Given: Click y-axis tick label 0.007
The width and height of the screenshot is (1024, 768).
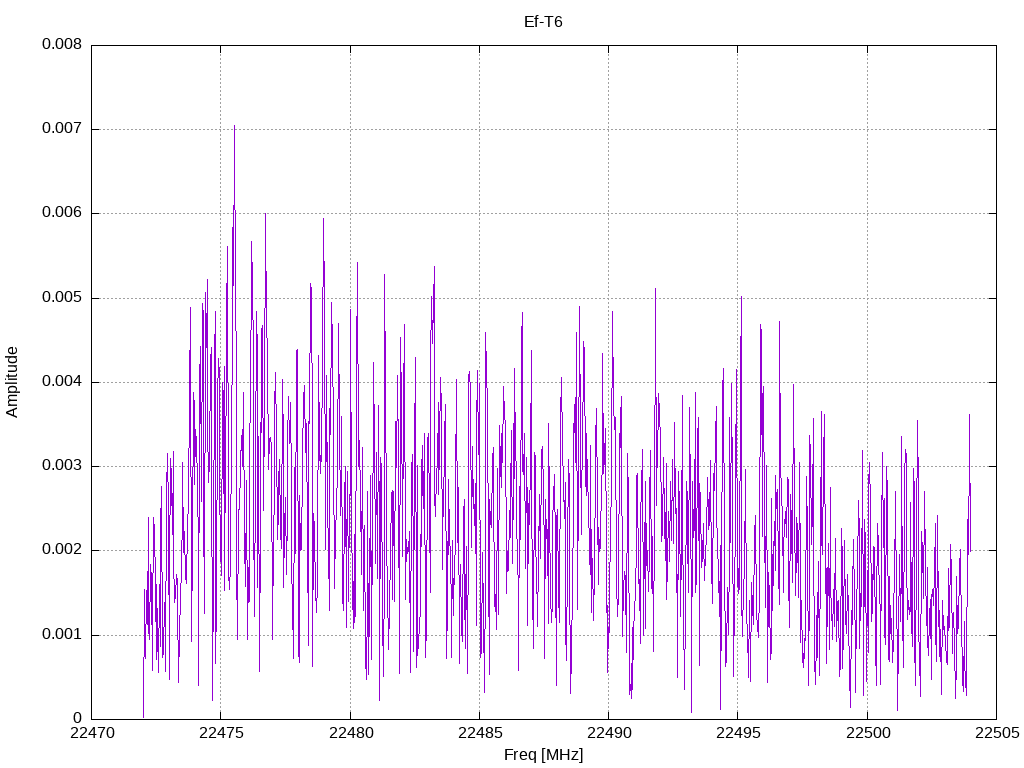Looking at the screenshot, I should coord(62,129).
